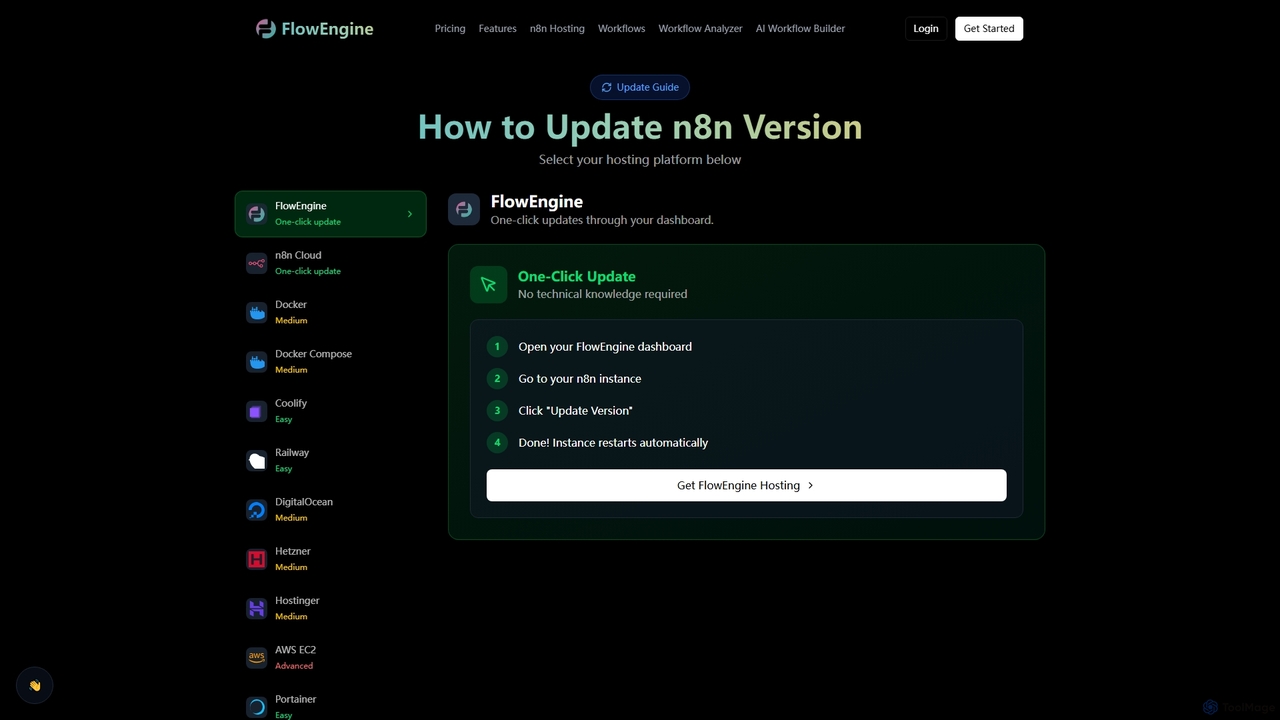Click the Docker whale icon
This screenshot has width=1280, height=720.
pyautogui.click(x=257, y=312)
